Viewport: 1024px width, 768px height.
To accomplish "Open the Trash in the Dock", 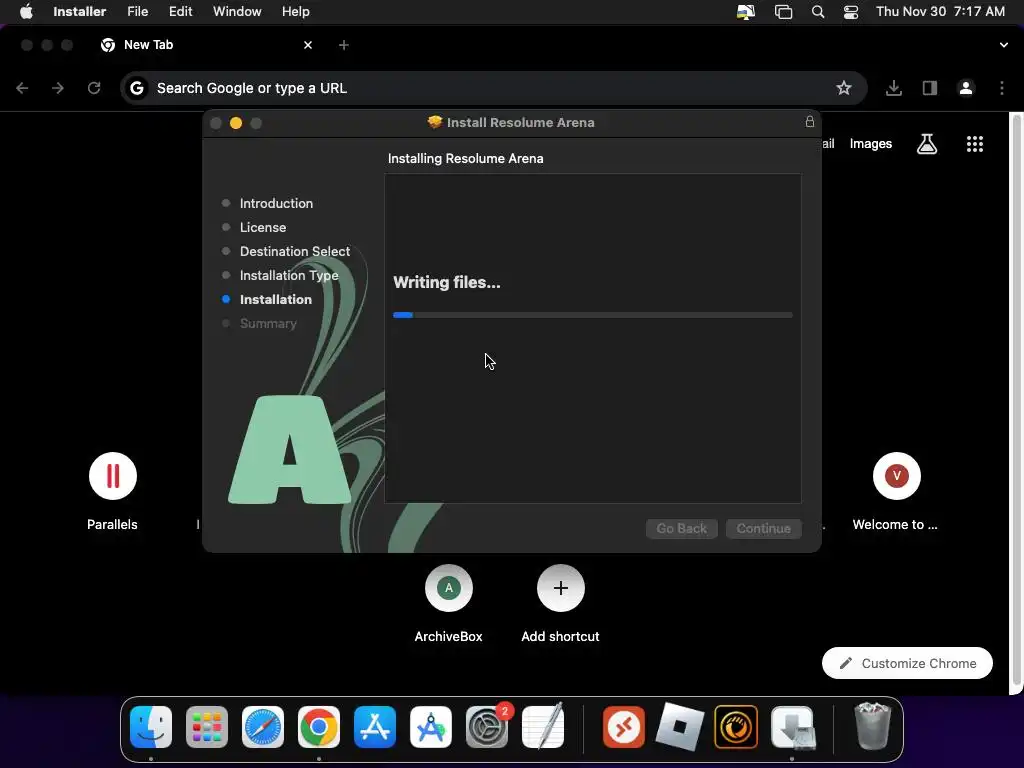I will (x=872, y=726).
